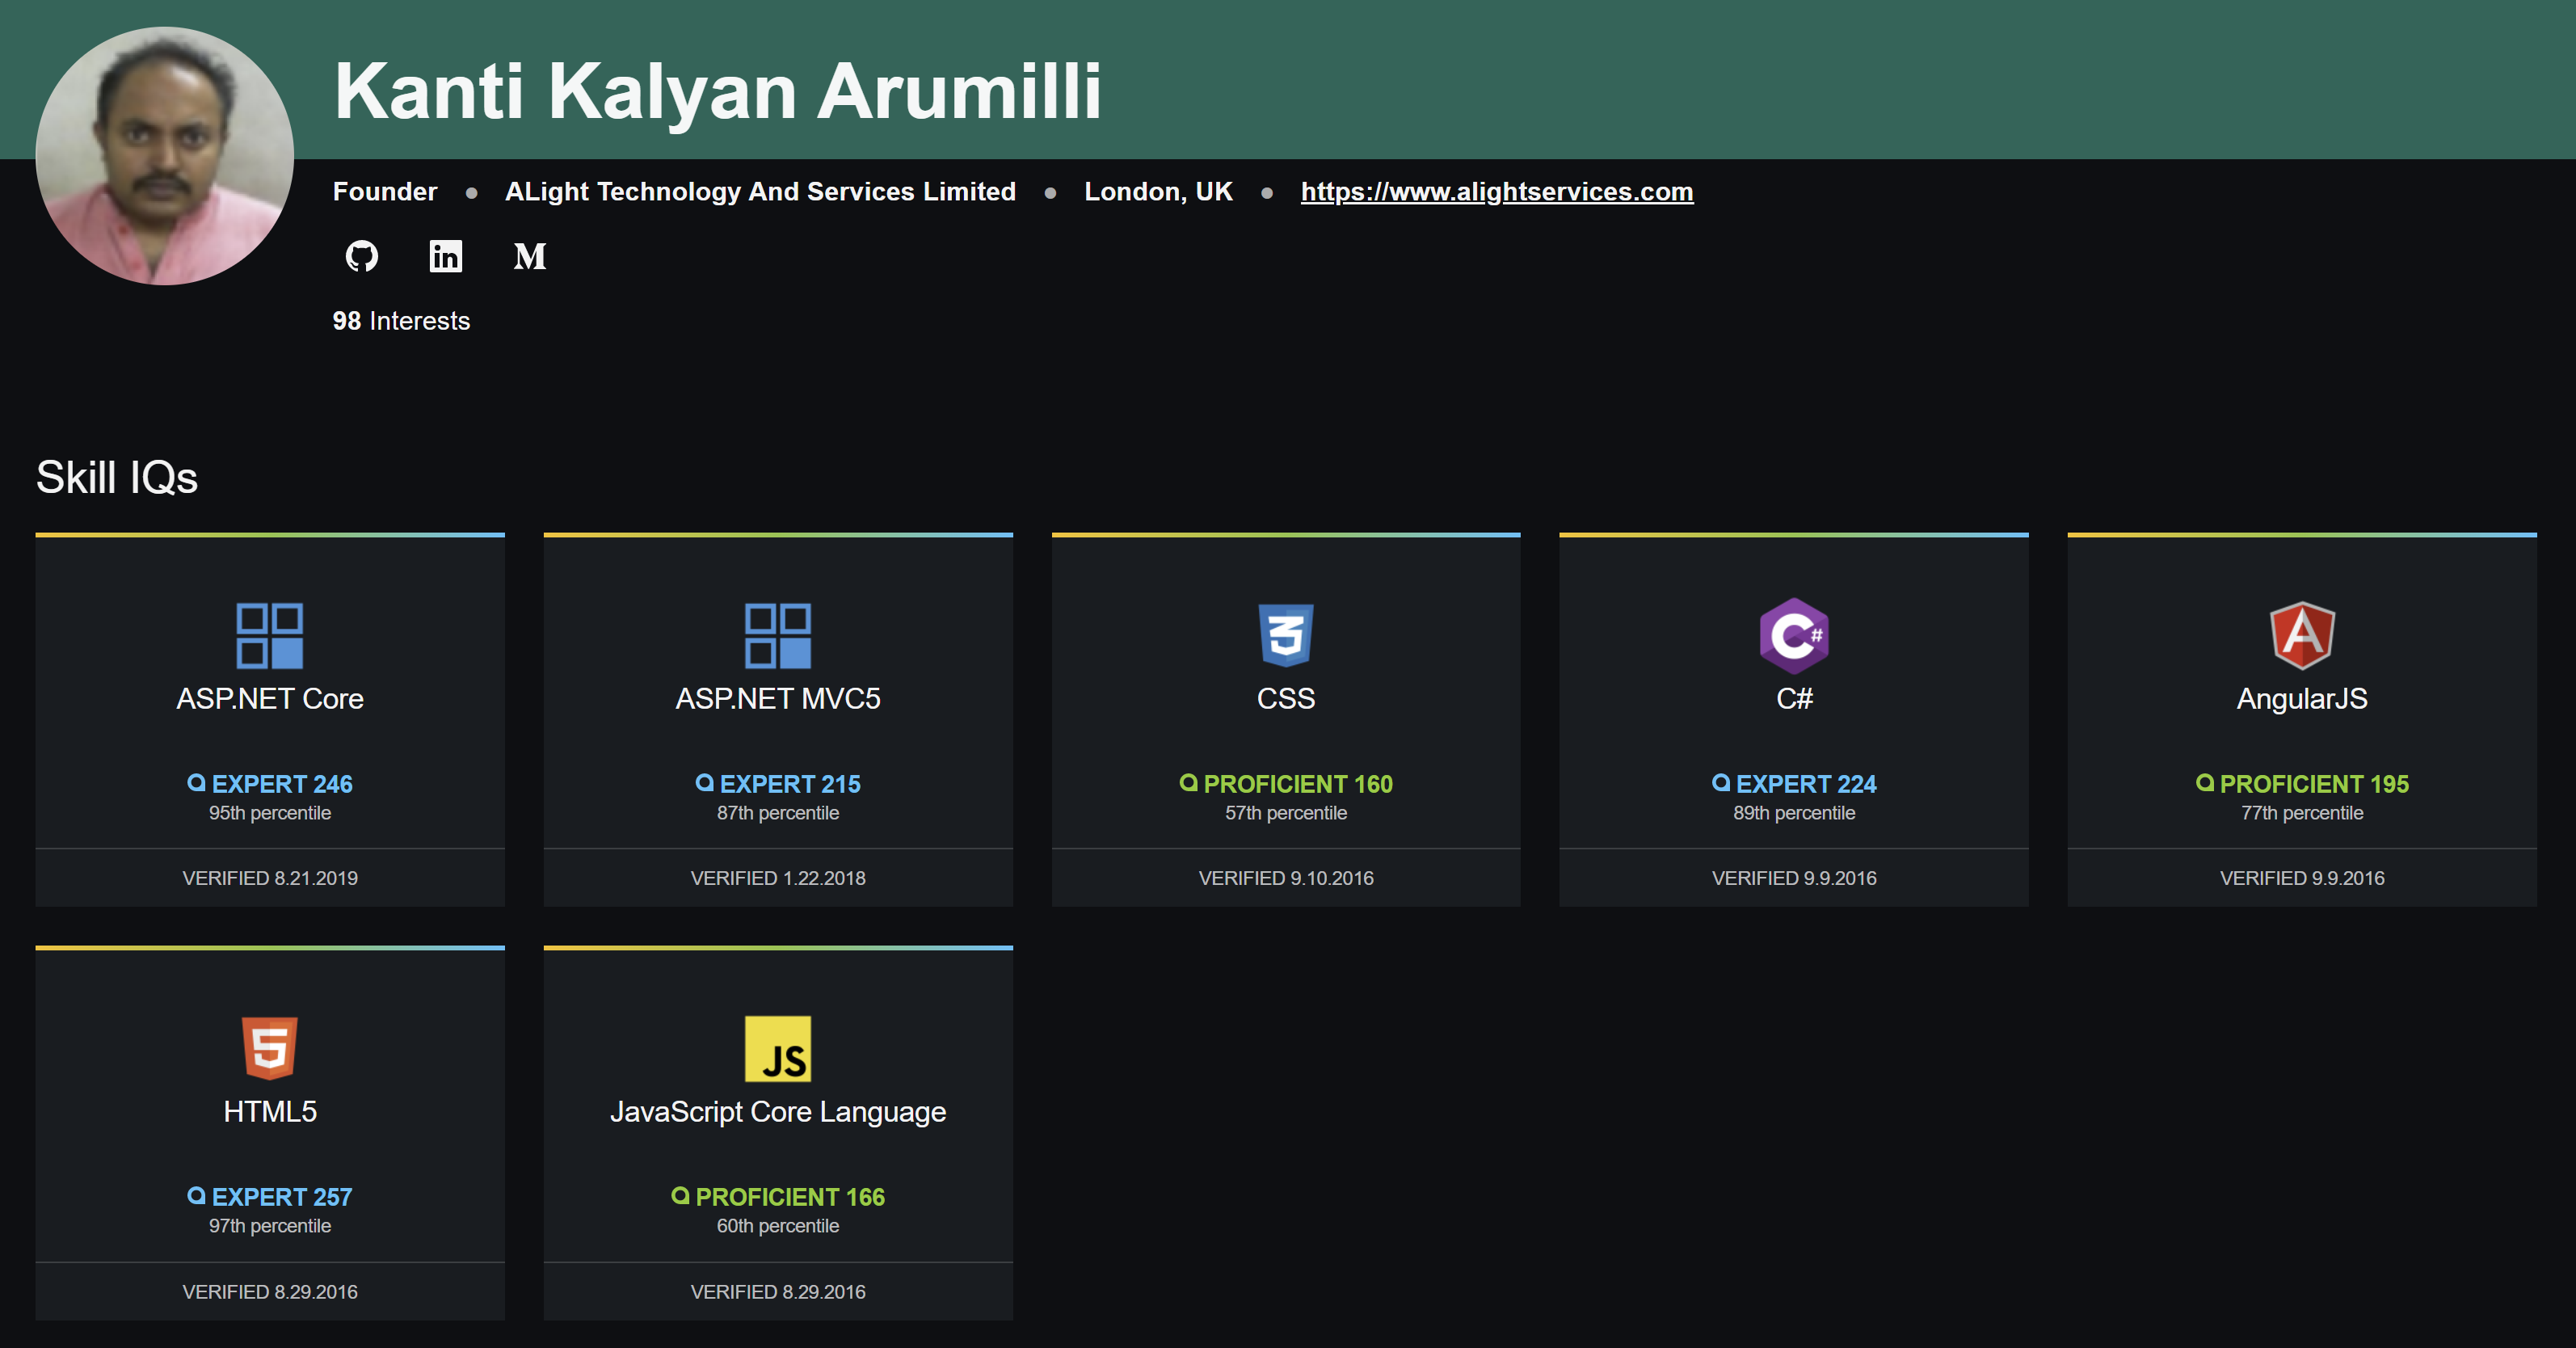The image size is (2576, 1348).
Task: Click the ASP.NET Core card title
Action: coord(270,698)
